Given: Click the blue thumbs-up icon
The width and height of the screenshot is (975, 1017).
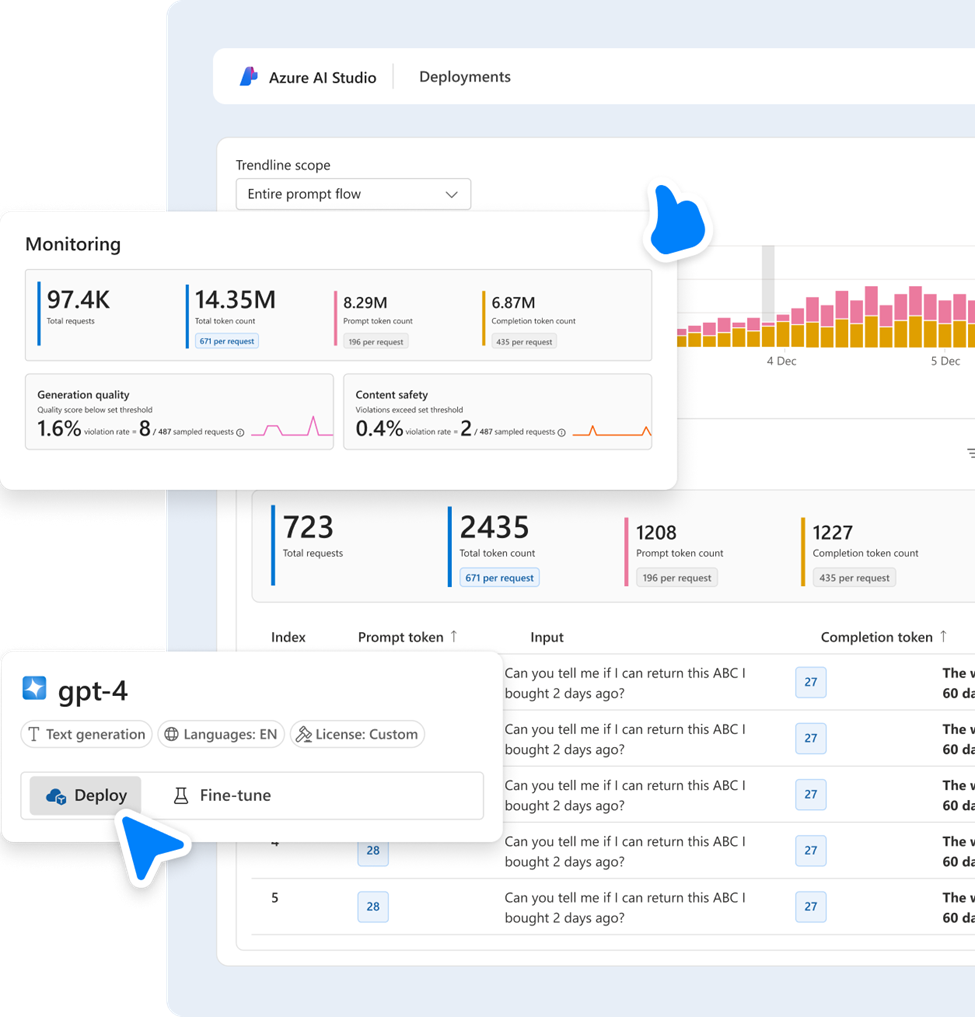Looking at the screenshot, I should coord(676,219).
